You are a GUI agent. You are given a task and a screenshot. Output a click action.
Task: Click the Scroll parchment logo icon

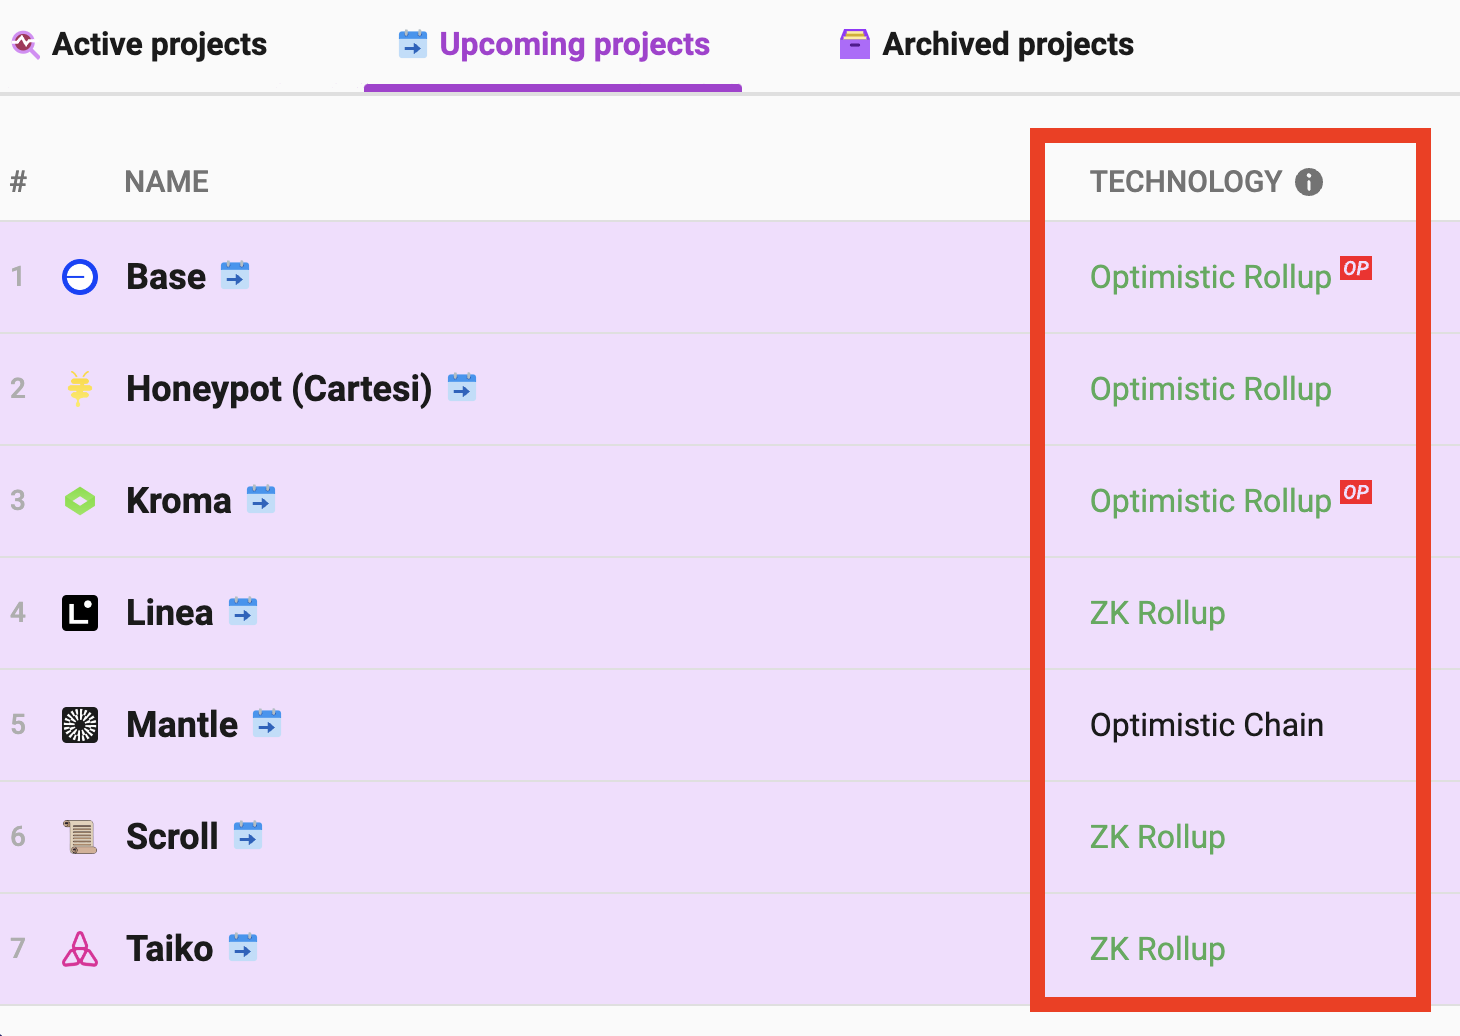coord(80,837)
